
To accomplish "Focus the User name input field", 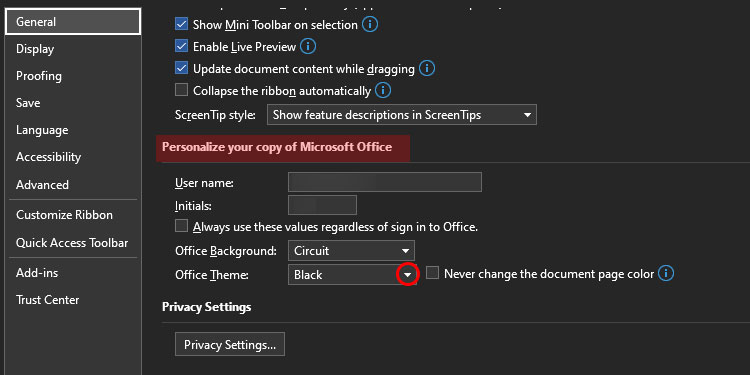I will click(x=385, y=182).
